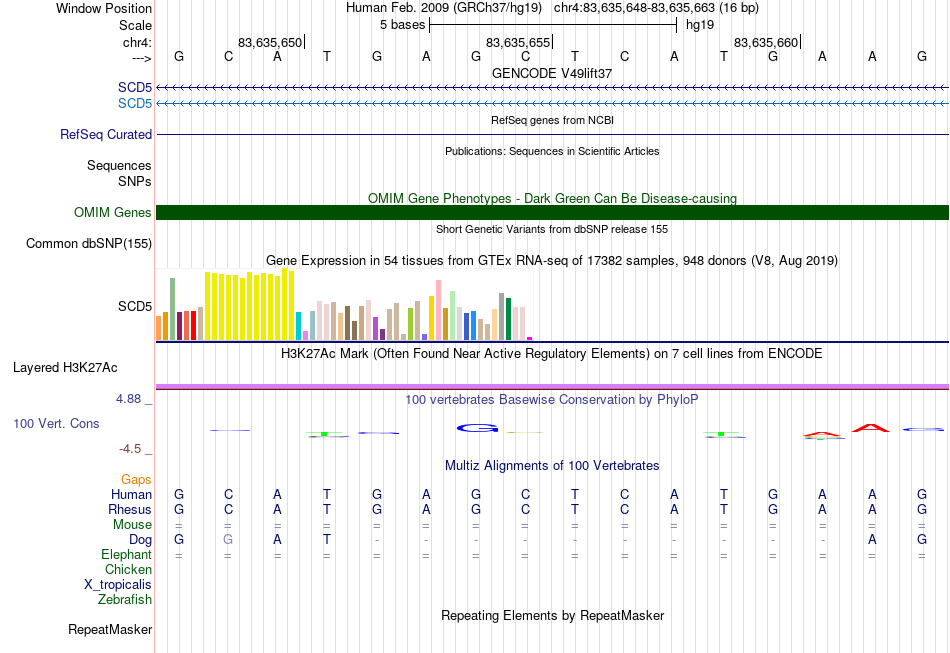Click the Common dbSNP(155) track label
The image size is (950, 653).
(x=89, y=244)
